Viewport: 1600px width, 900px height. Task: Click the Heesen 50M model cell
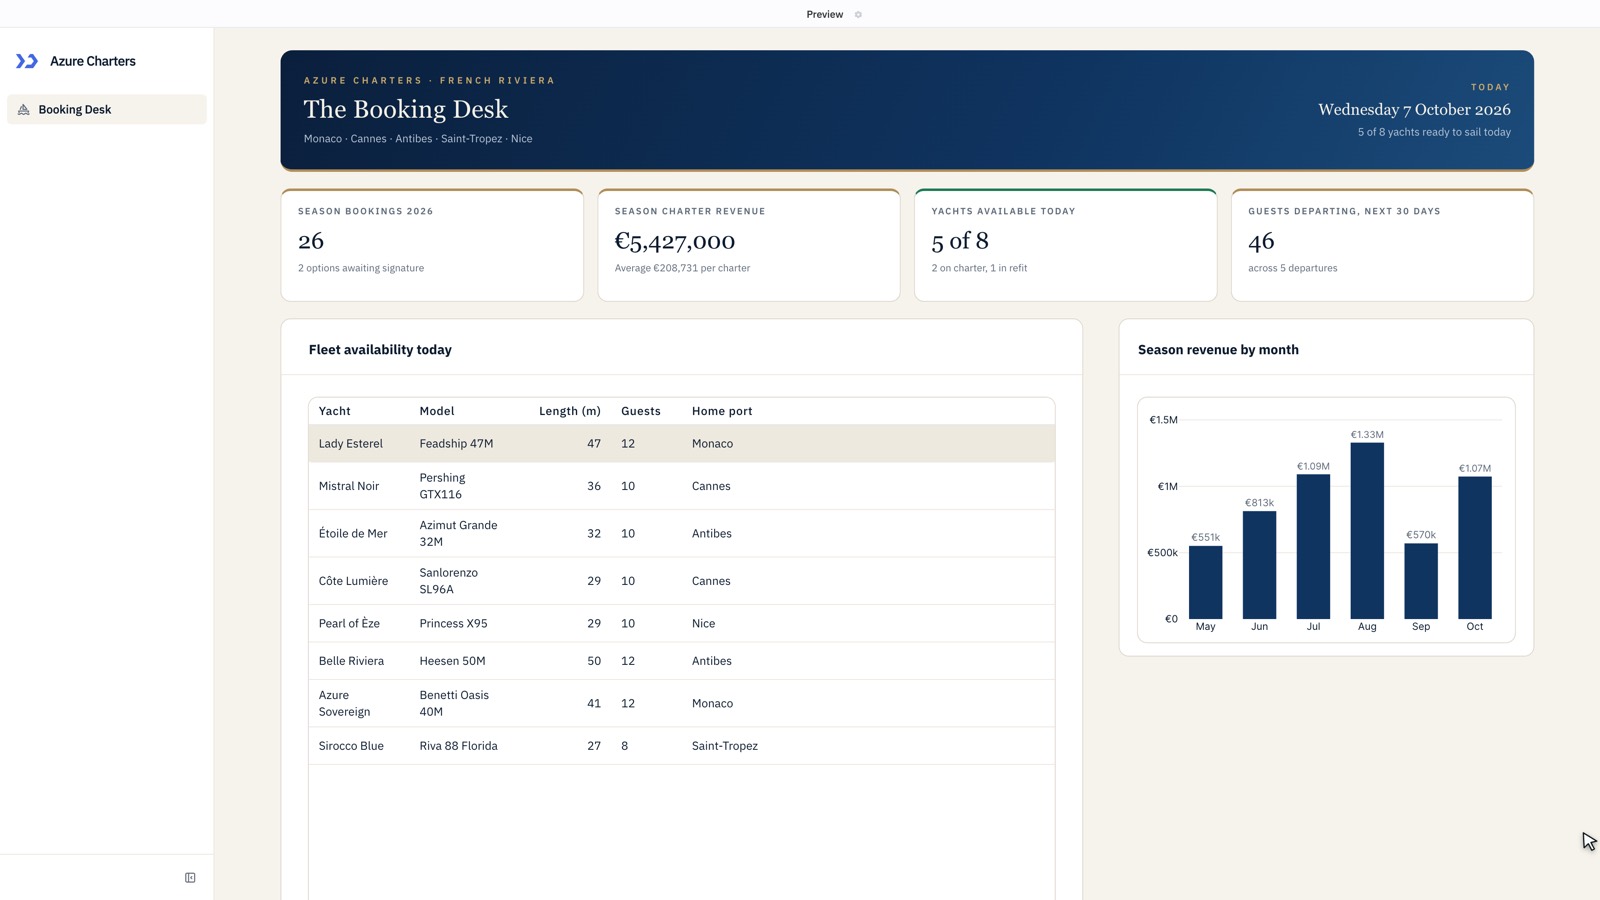pos(452,661)
